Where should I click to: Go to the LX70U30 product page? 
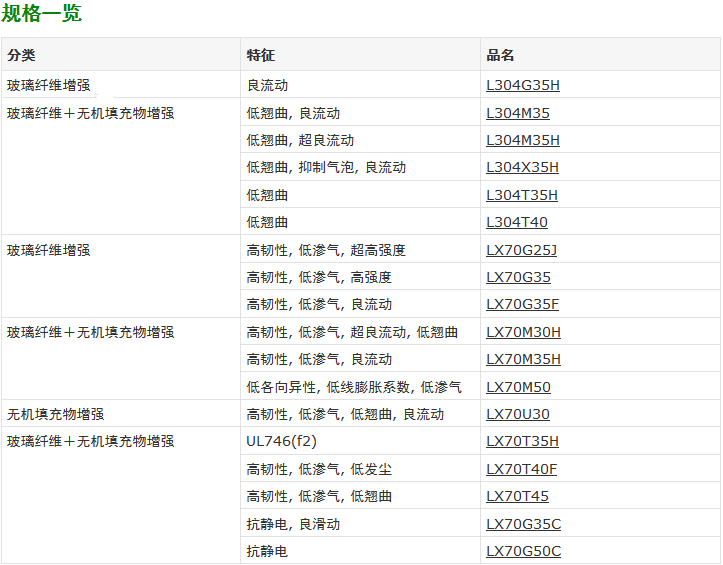(x=517, y=414)
